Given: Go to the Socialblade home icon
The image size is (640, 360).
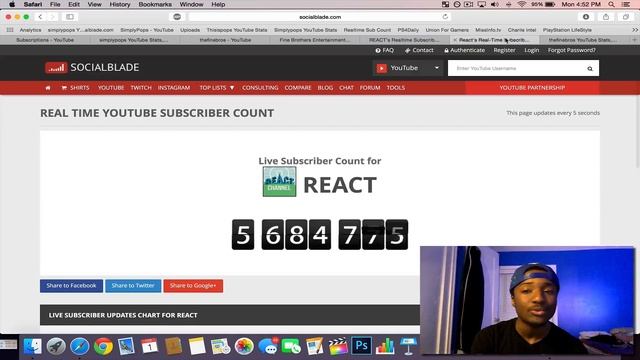Looking at the screenshot, I should (x=48, y=88).
